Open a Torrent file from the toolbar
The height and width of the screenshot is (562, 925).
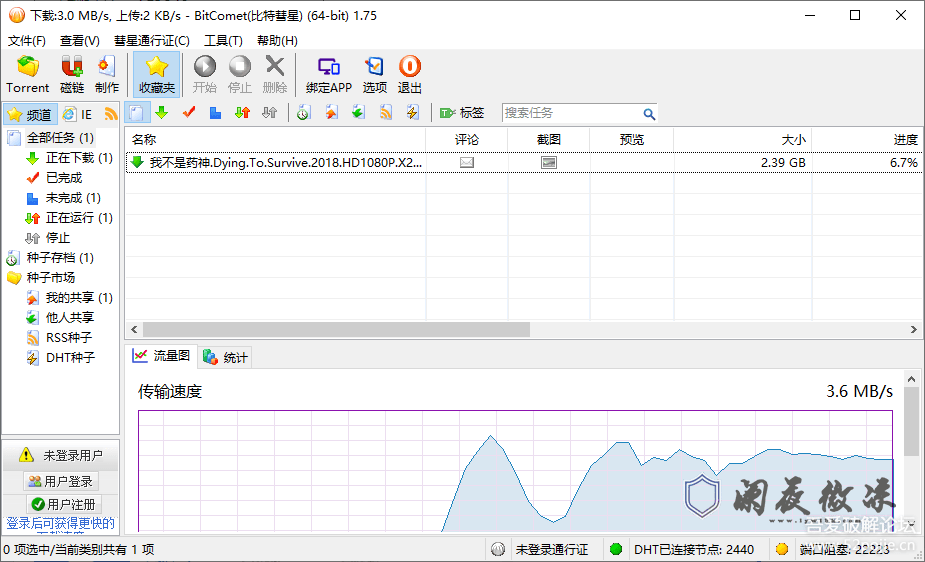pos(27,74)
